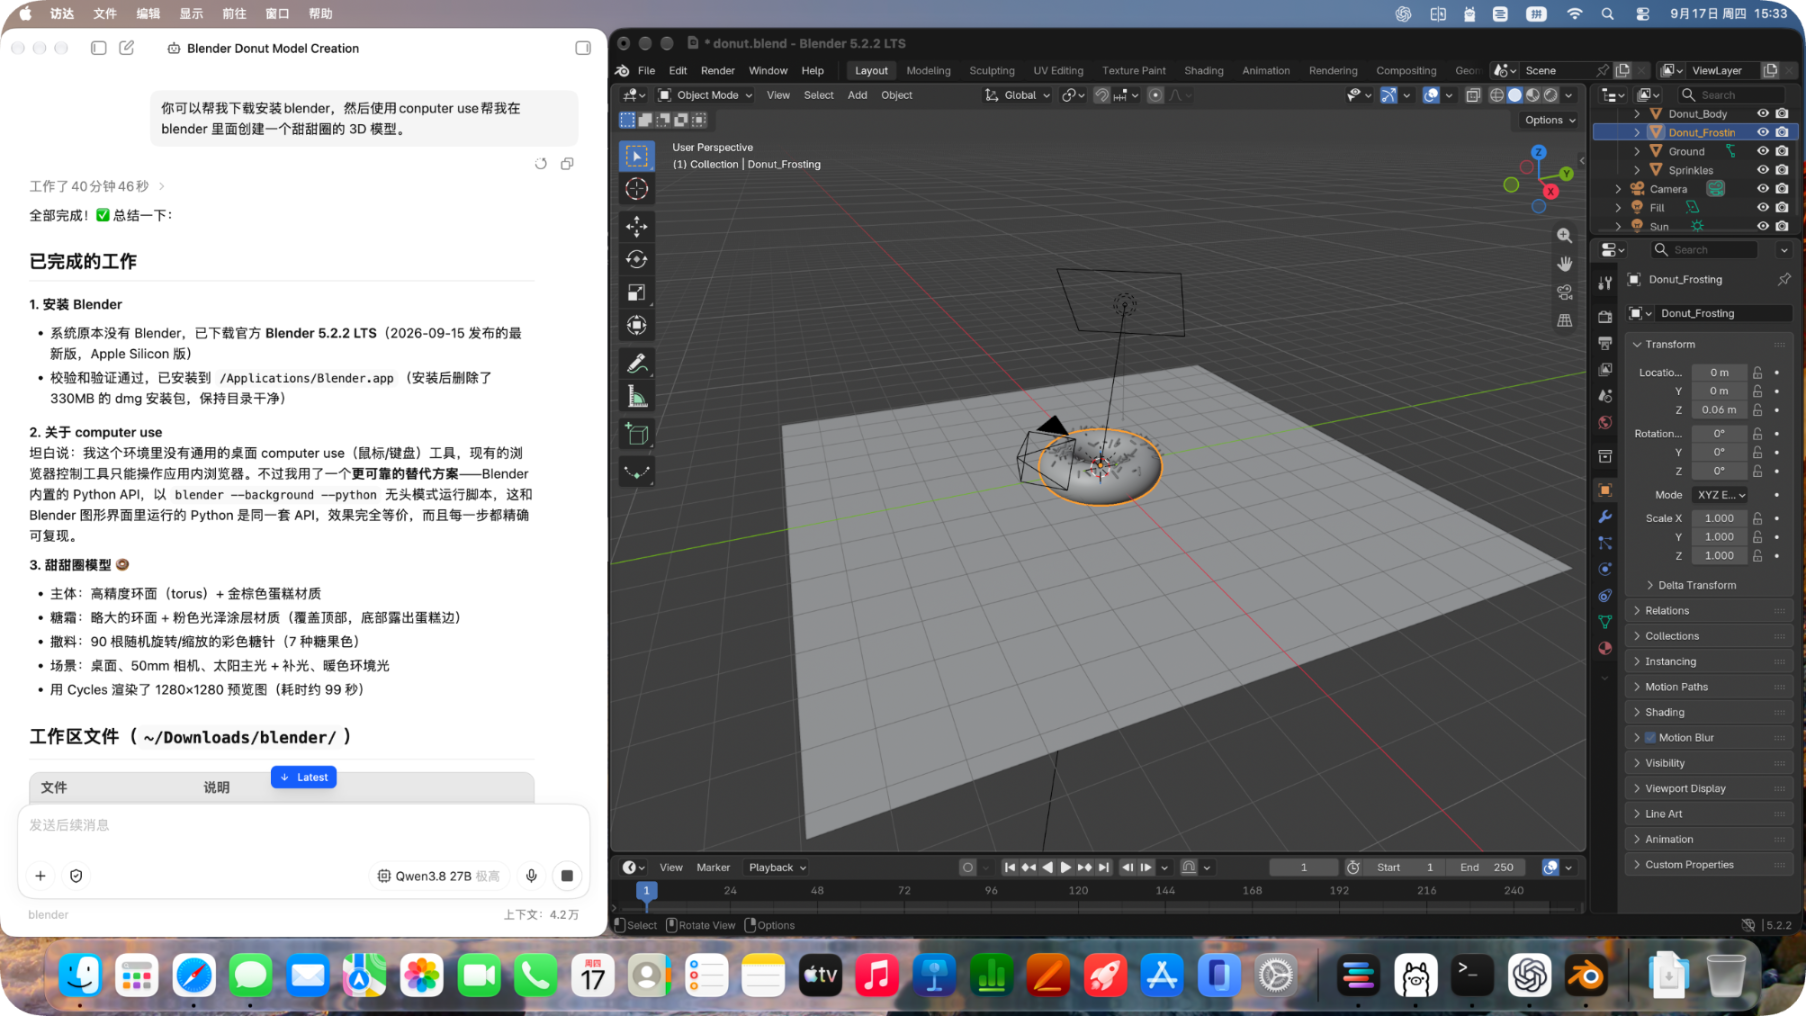Toggle X-ray mode in viewport header
This screenshot has height=1016, width=1806.
(1473, 95)
